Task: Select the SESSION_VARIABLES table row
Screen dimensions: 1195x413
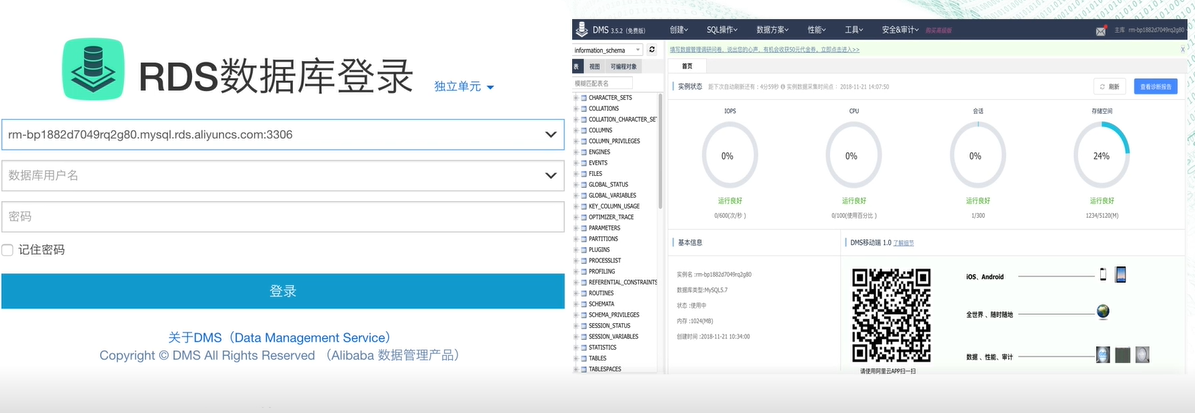Action: (614, 336)
